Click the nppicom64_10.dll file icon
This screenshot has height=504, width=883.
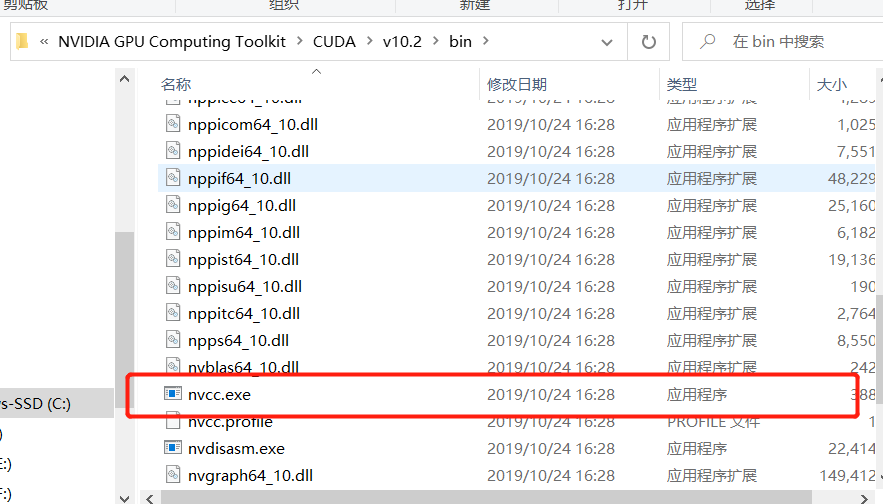(x=173, y=124)
